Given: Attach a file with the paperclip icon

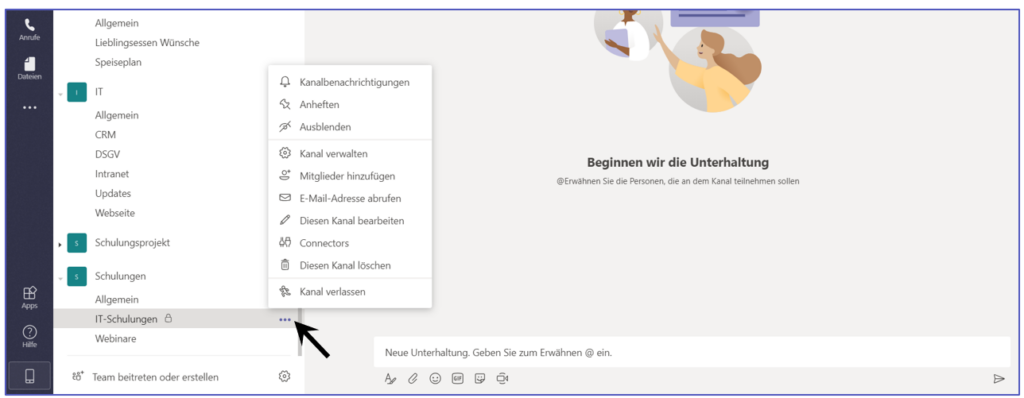Looking at the screenshot, I should tap(413, 378).
